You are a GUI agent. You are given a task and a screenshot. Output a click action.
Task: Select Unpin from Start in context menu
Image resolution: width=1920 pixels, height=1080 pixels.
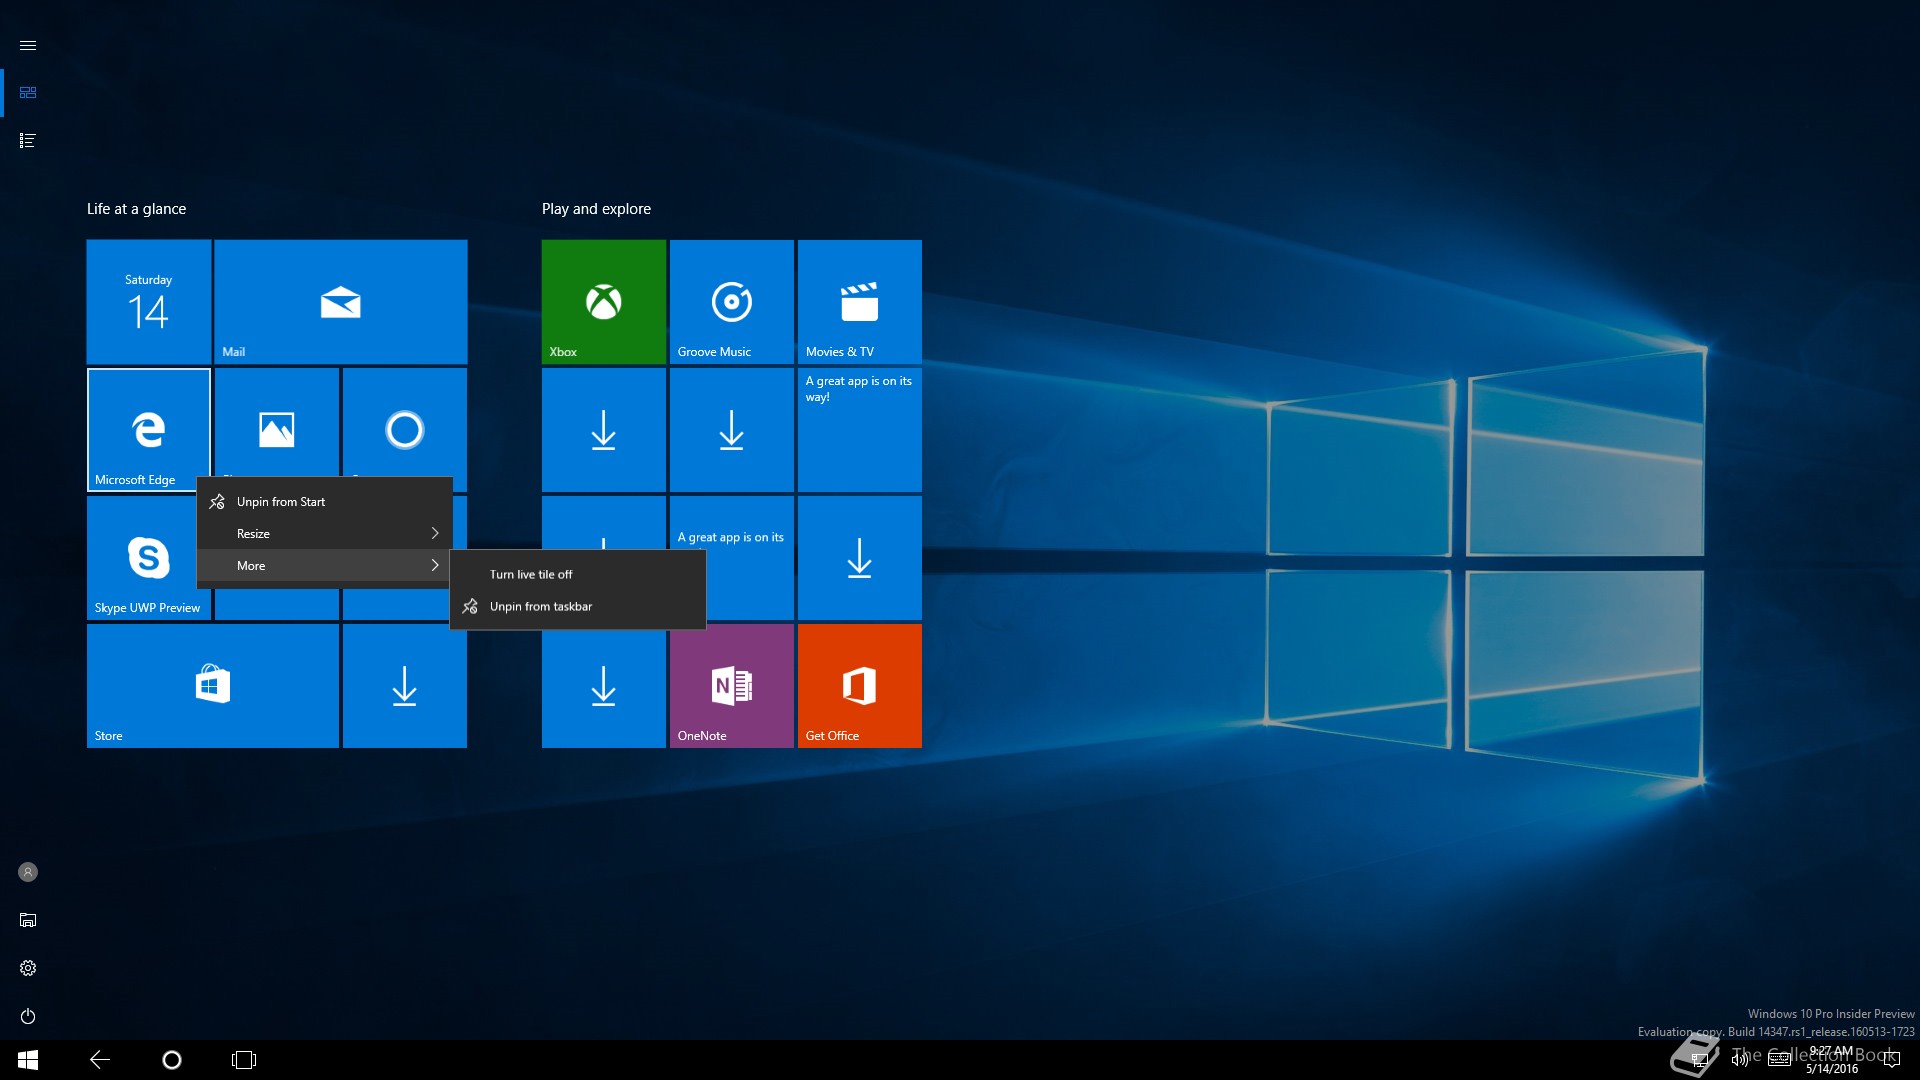coord(325,502)
